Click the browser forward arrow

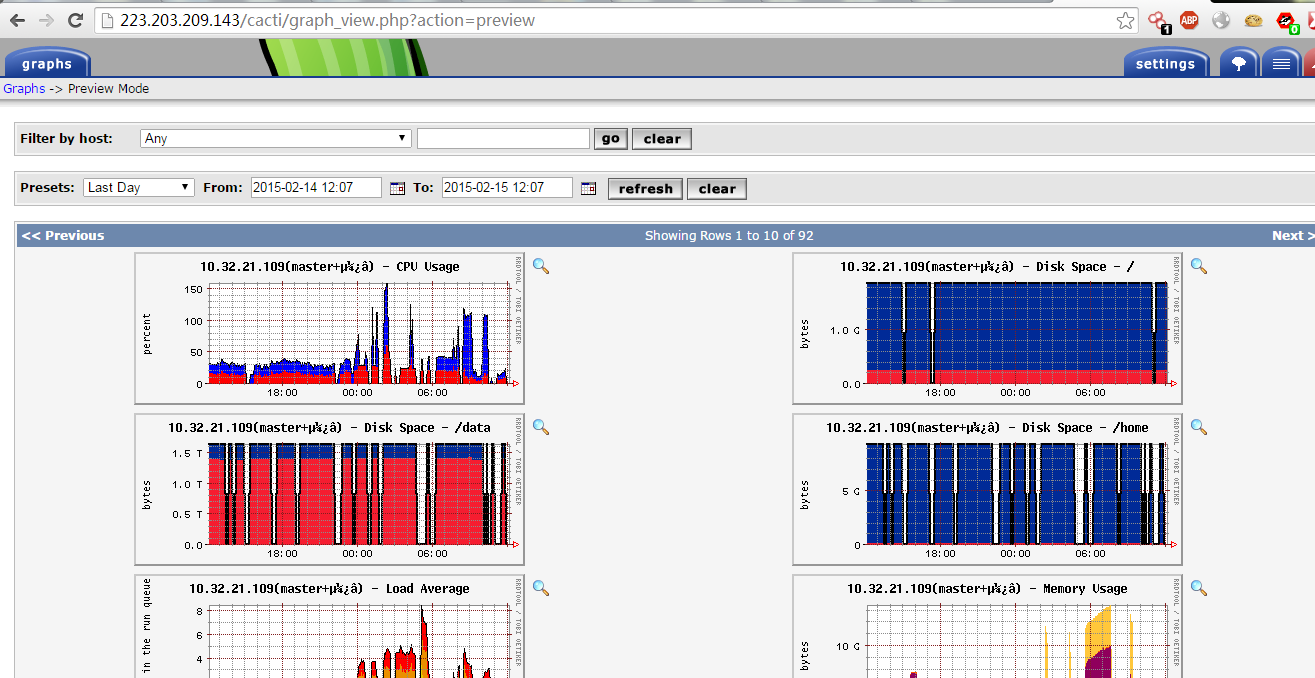46,20
